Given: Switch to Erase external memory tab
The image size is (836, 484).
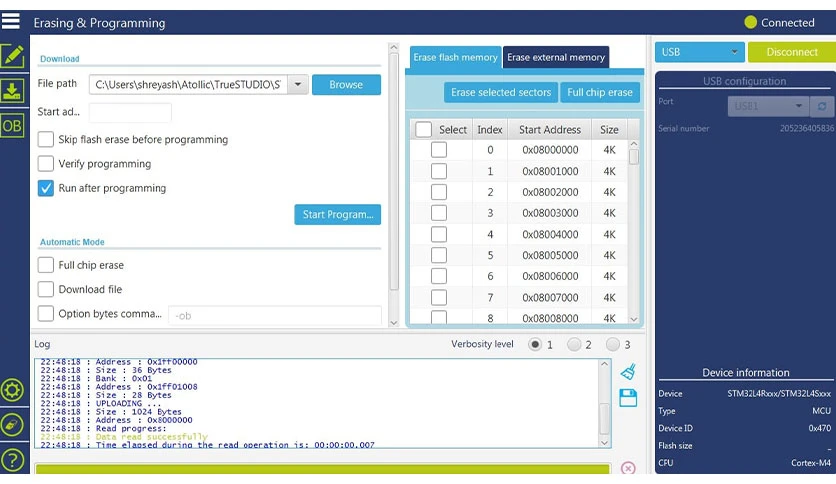Looking at the screenshot, I should [556, 57].
